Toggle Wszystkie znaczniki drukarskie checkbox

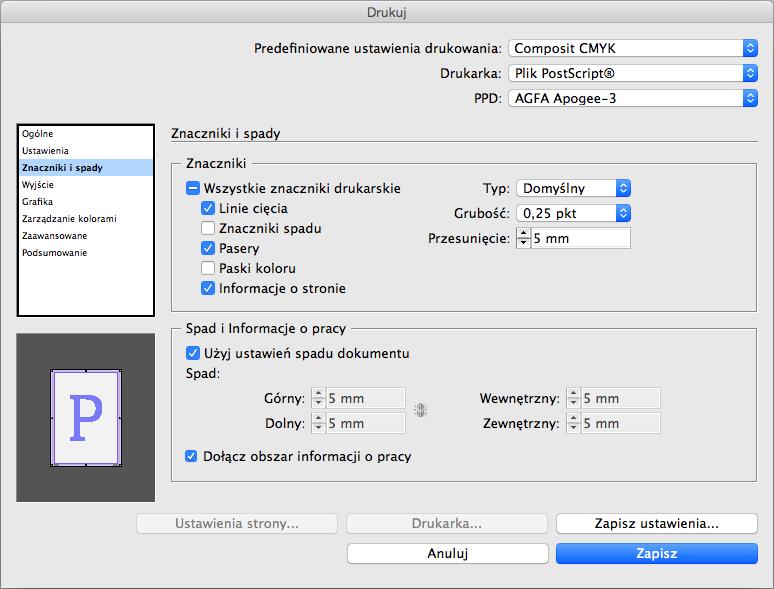pos(193,188)
